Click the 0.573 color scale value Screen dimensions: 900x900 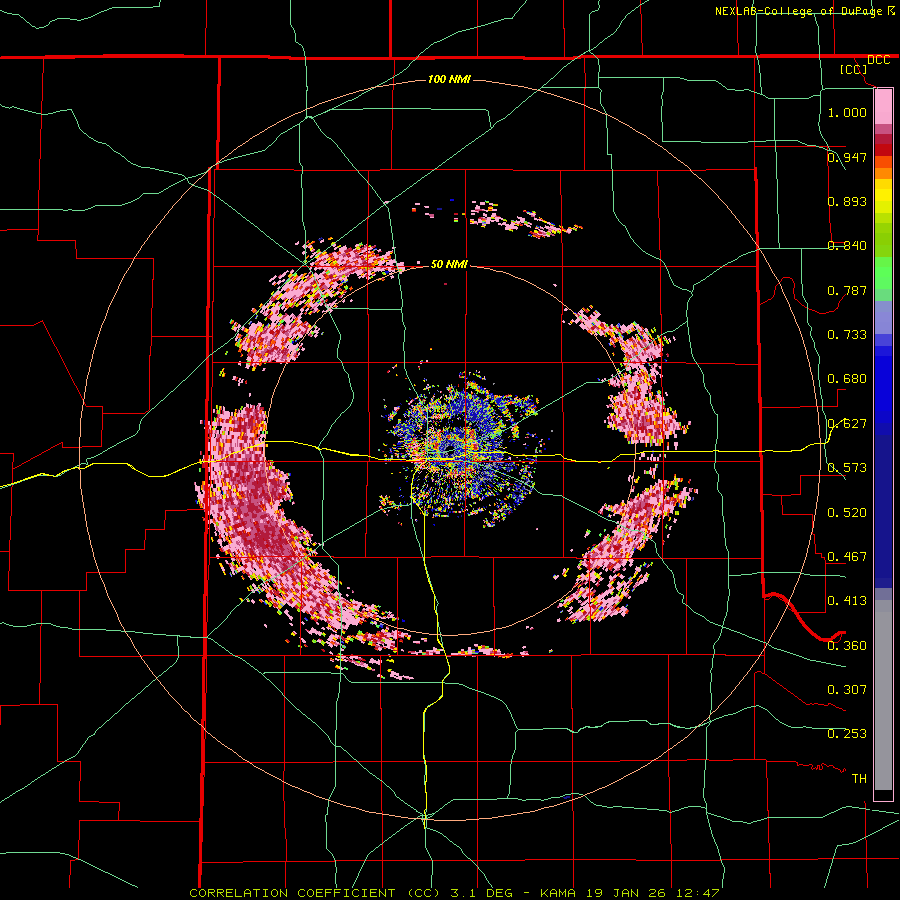[847, 468]
